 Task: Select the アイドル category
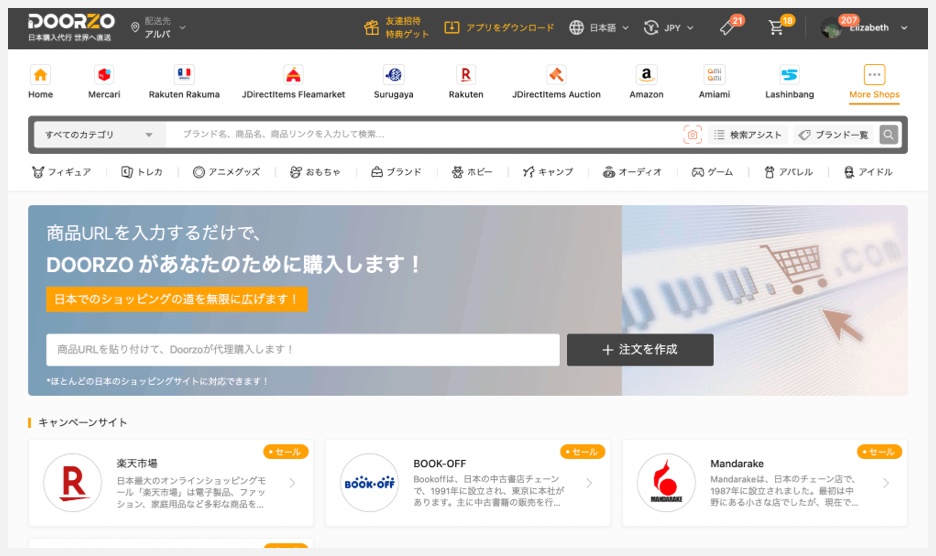pos(868,172)
